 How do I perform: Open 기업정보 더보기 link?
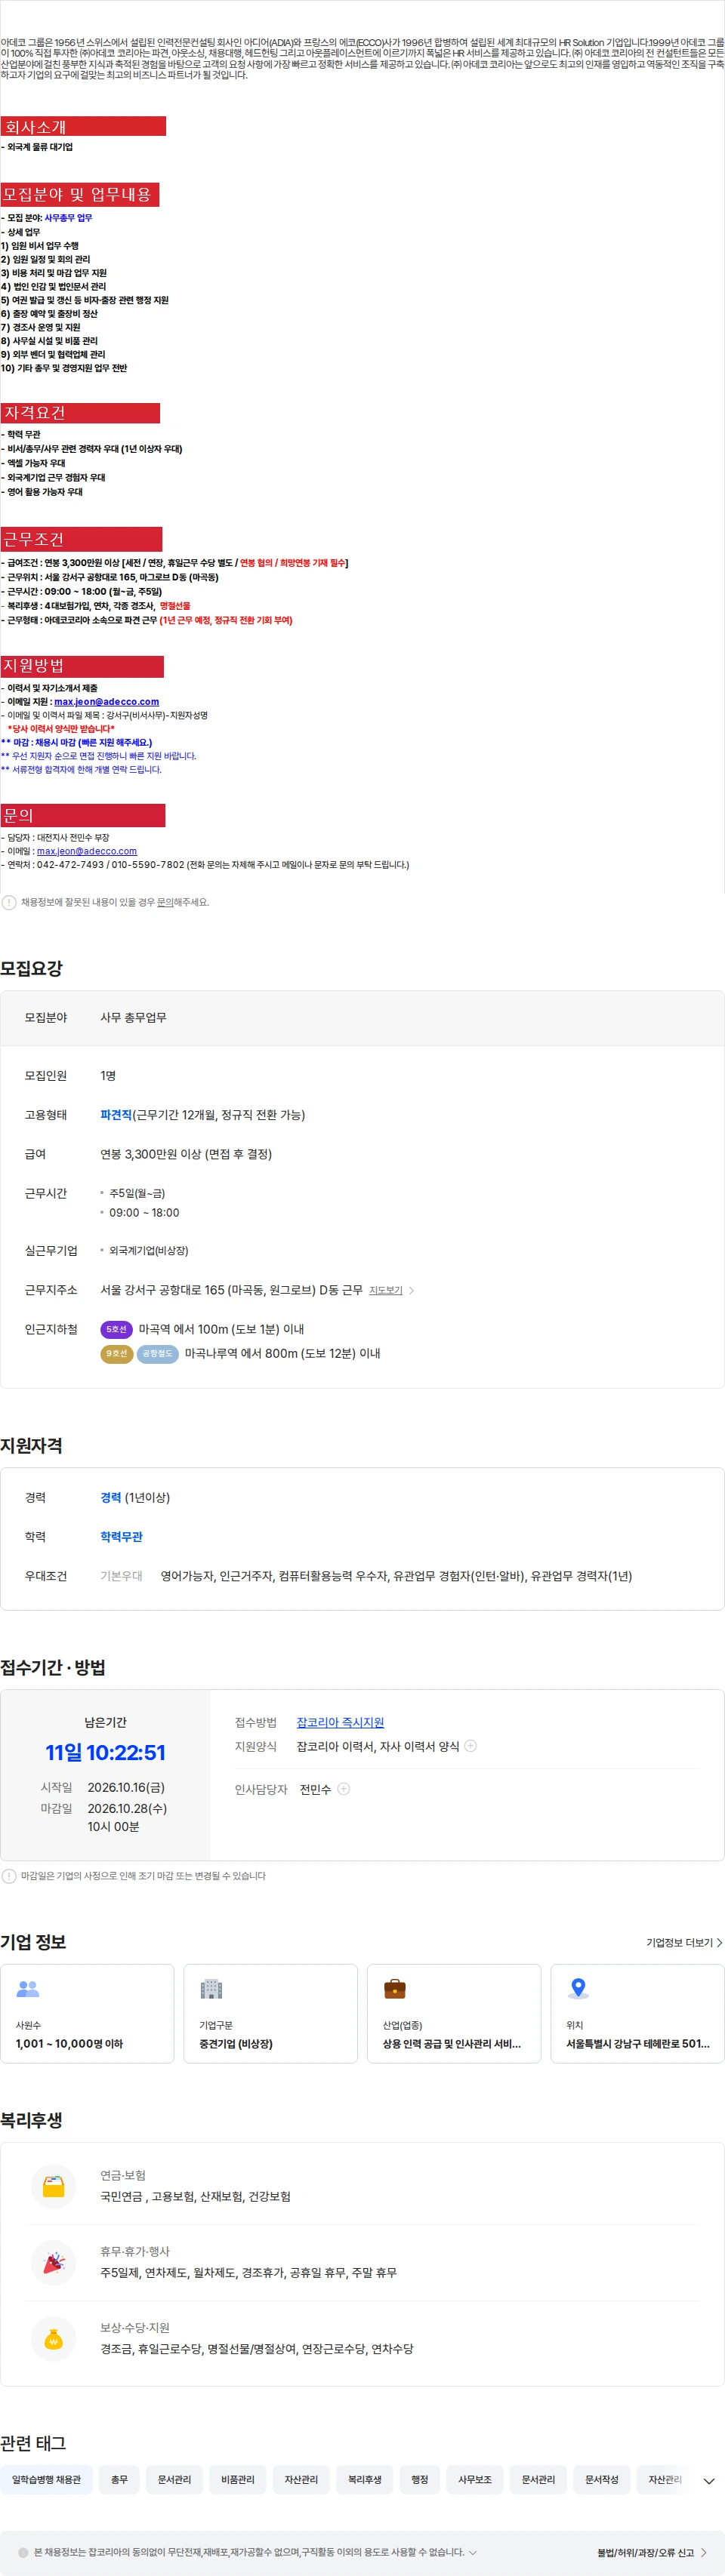(x=684, y=1942)
